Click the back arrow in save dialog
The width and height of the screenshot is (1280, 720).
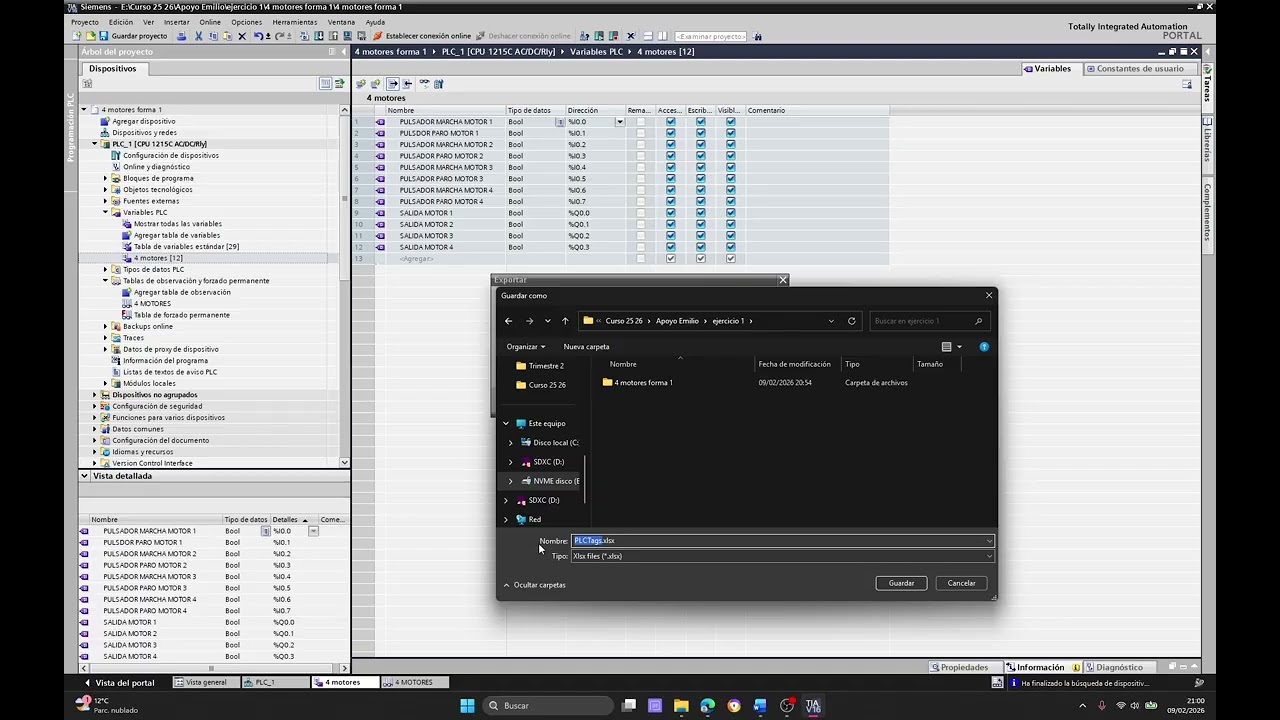point(508,321)
